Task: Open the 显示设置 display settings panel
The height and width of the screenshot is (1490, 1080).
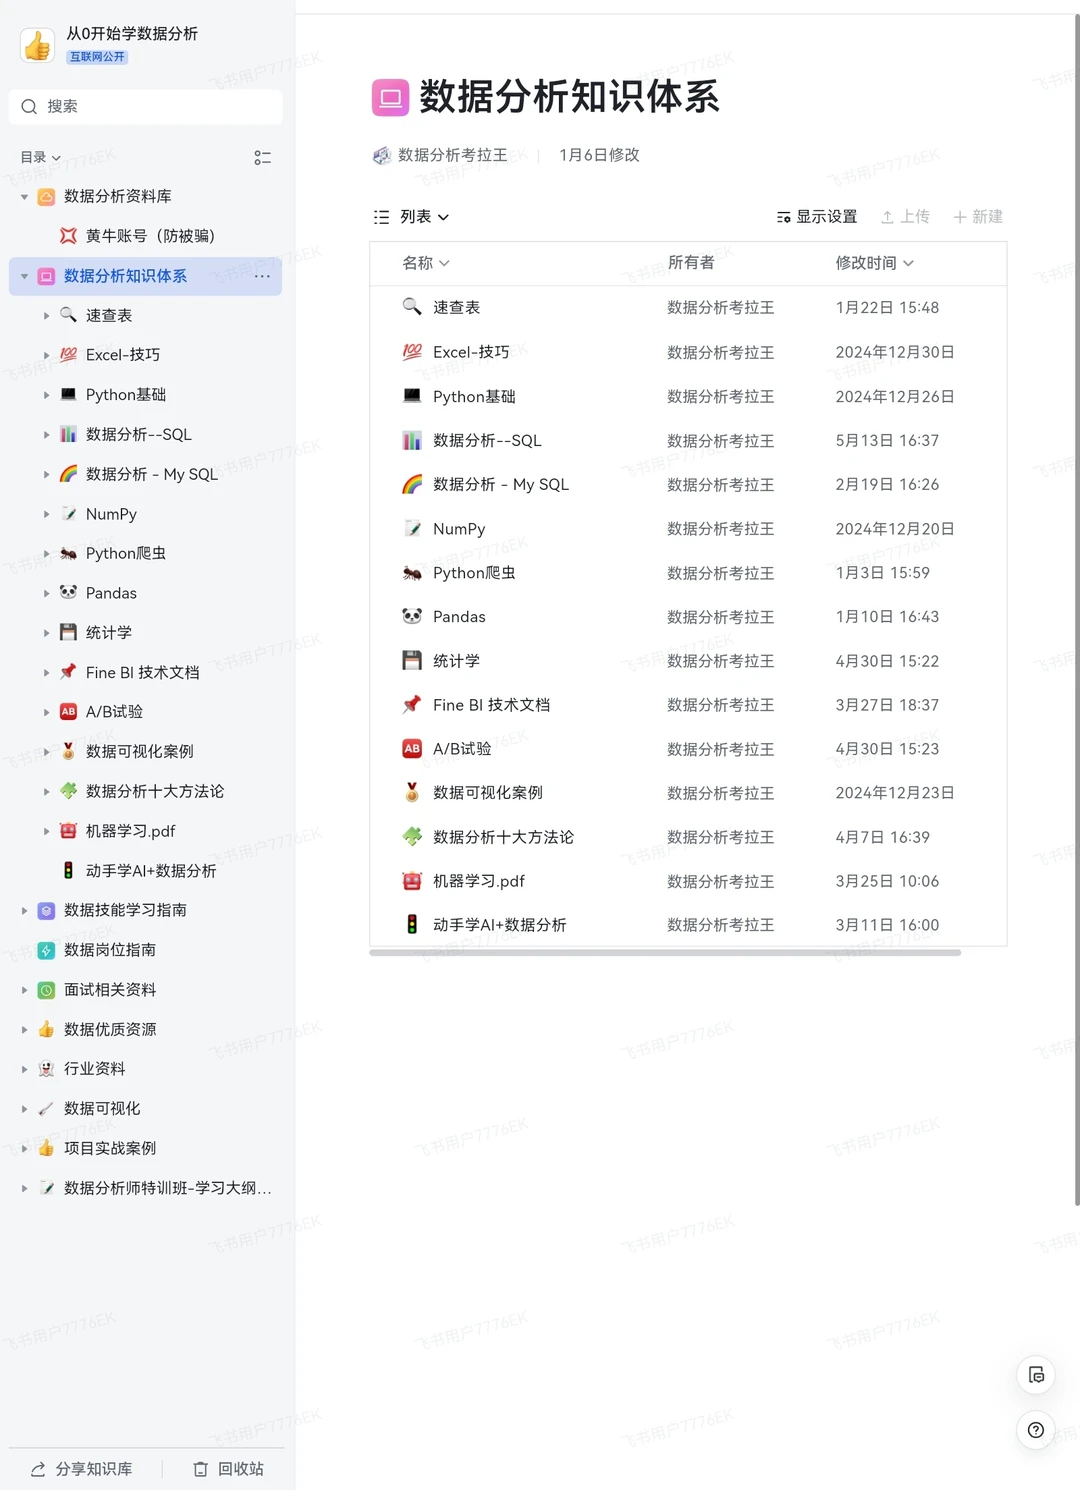Action: (815, 216)
